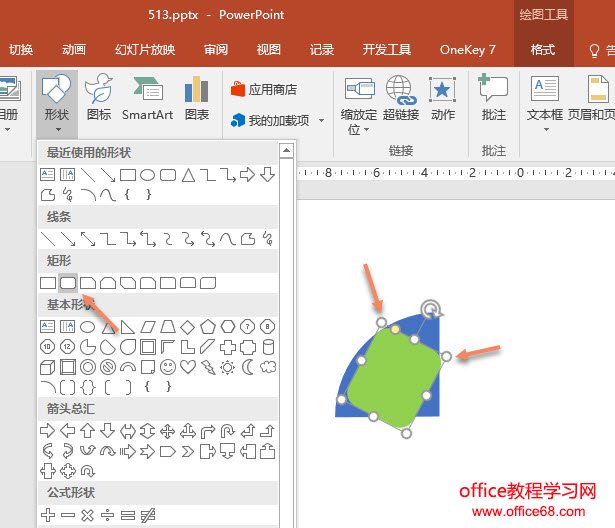
Task: Click the shapes gallery scroll up arrow
Action: tap(286, 151)
